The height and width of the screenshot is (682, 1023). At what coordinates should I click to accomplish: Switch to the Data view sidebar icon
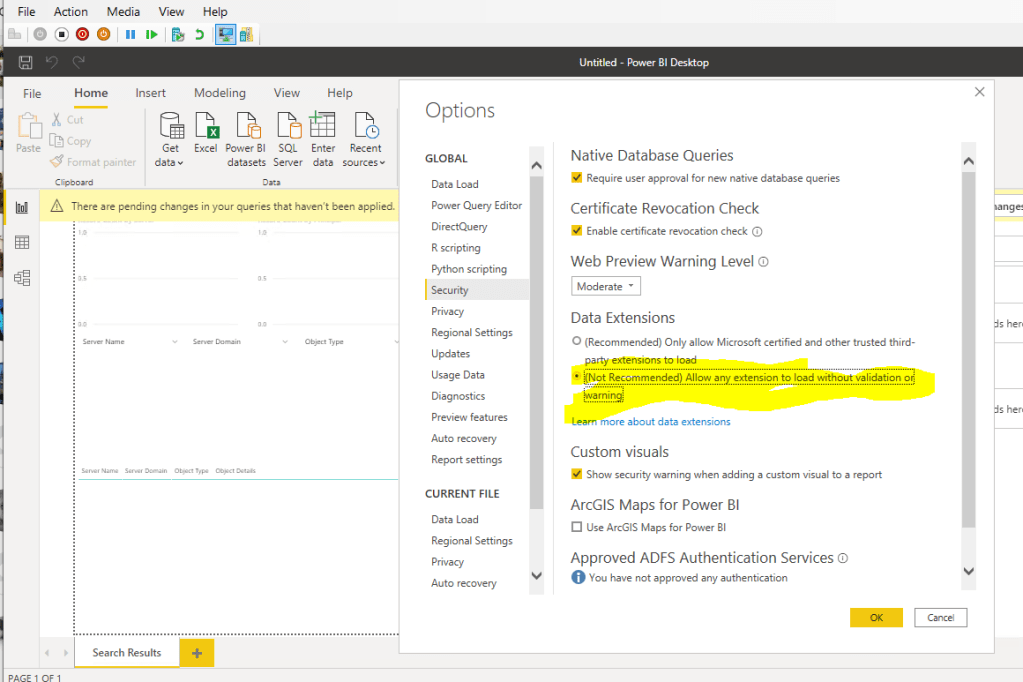(x=22, y=243)
